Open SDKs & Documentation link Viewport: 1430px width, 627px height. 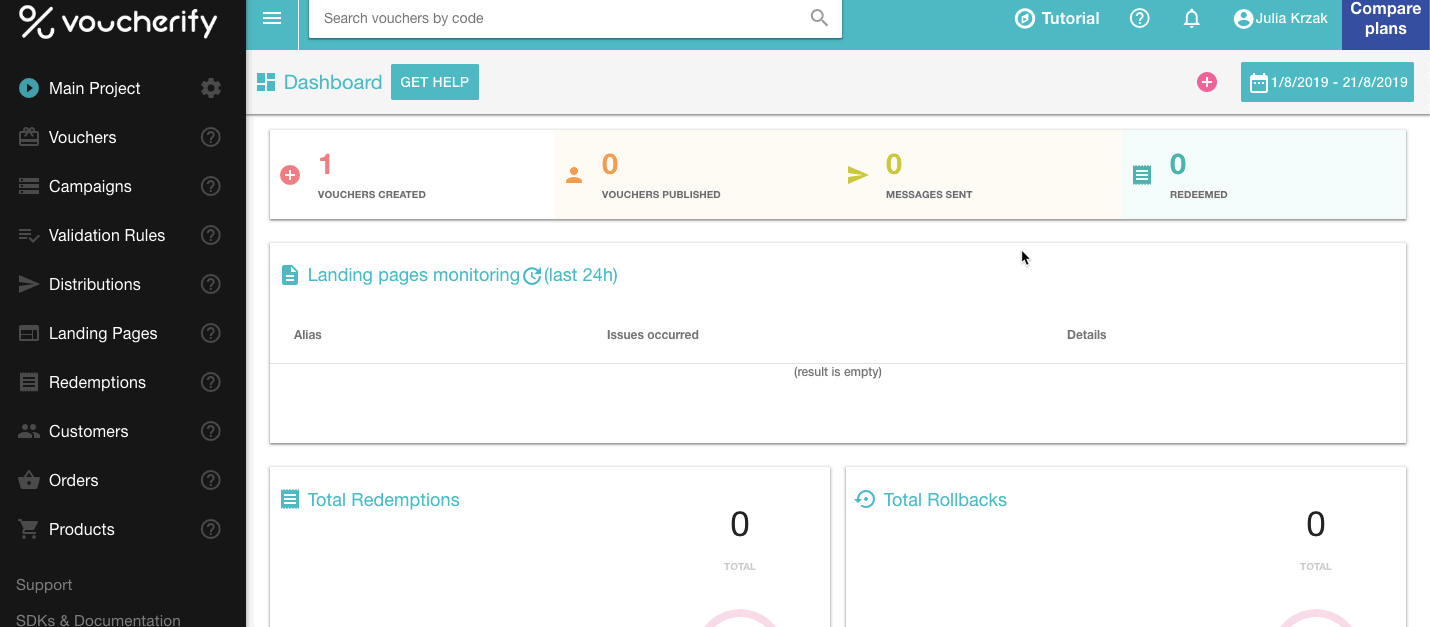[98, 620]
